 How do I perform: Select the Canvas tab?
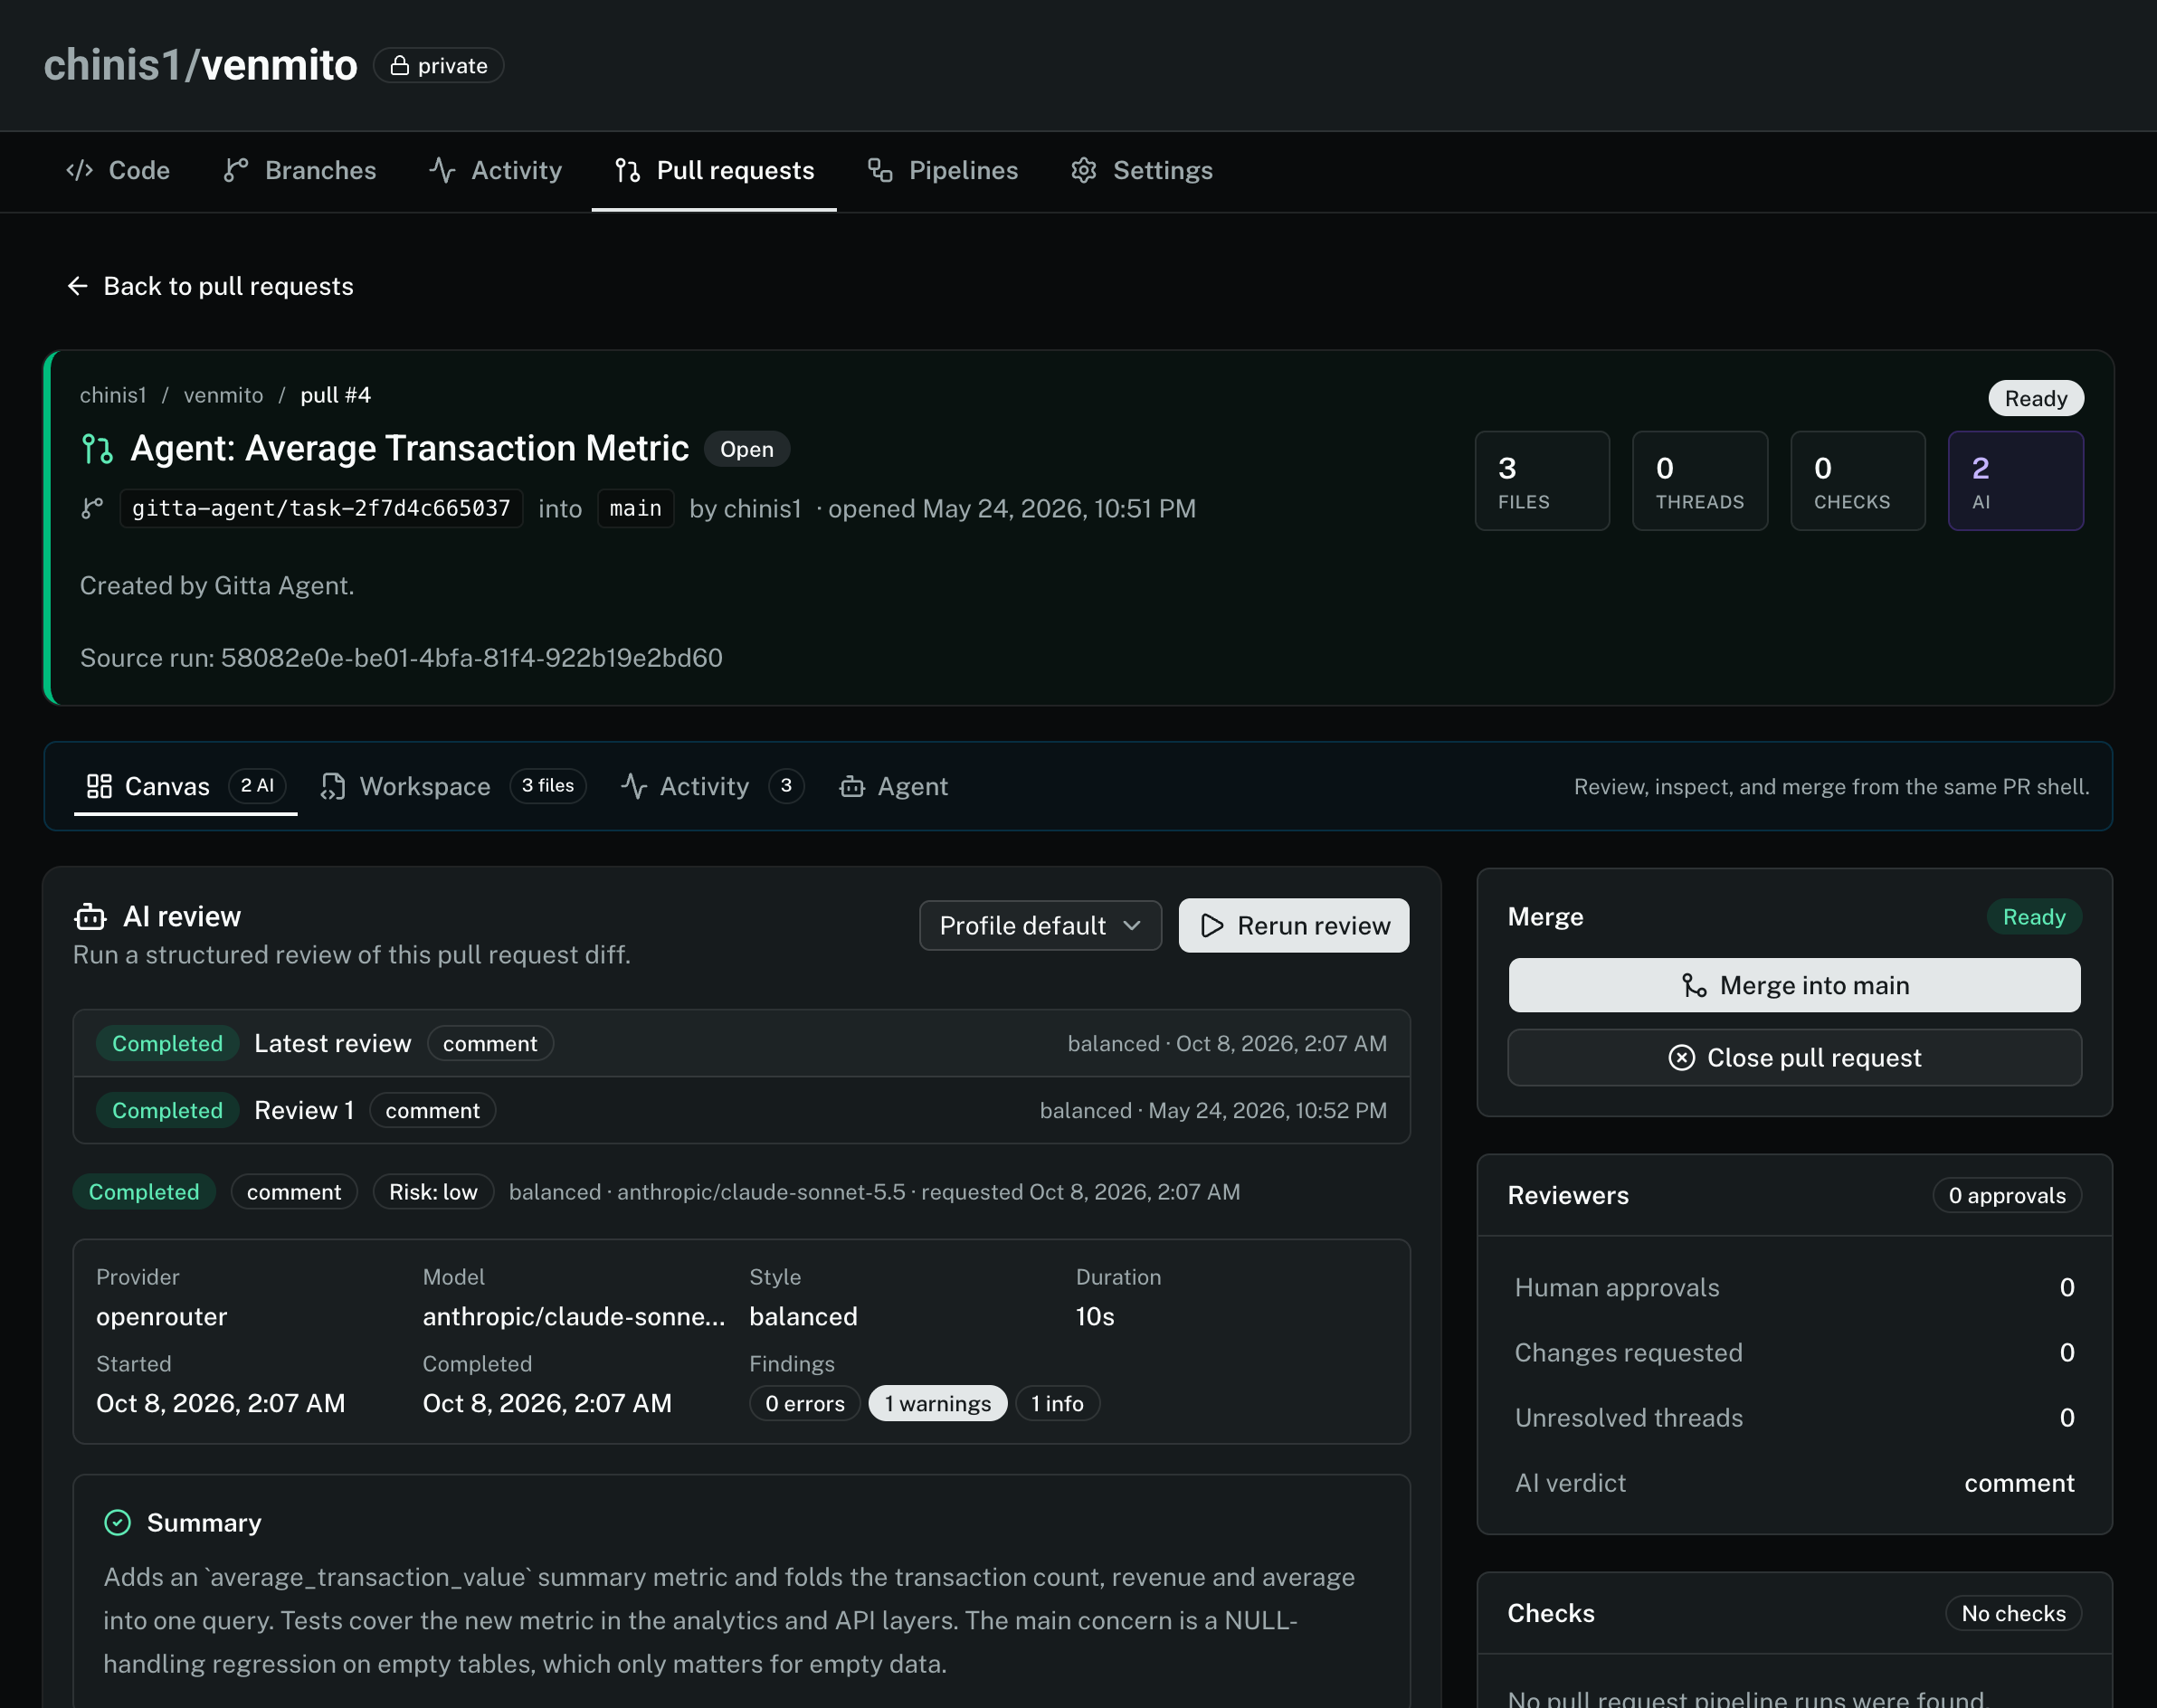click(186, 786)
